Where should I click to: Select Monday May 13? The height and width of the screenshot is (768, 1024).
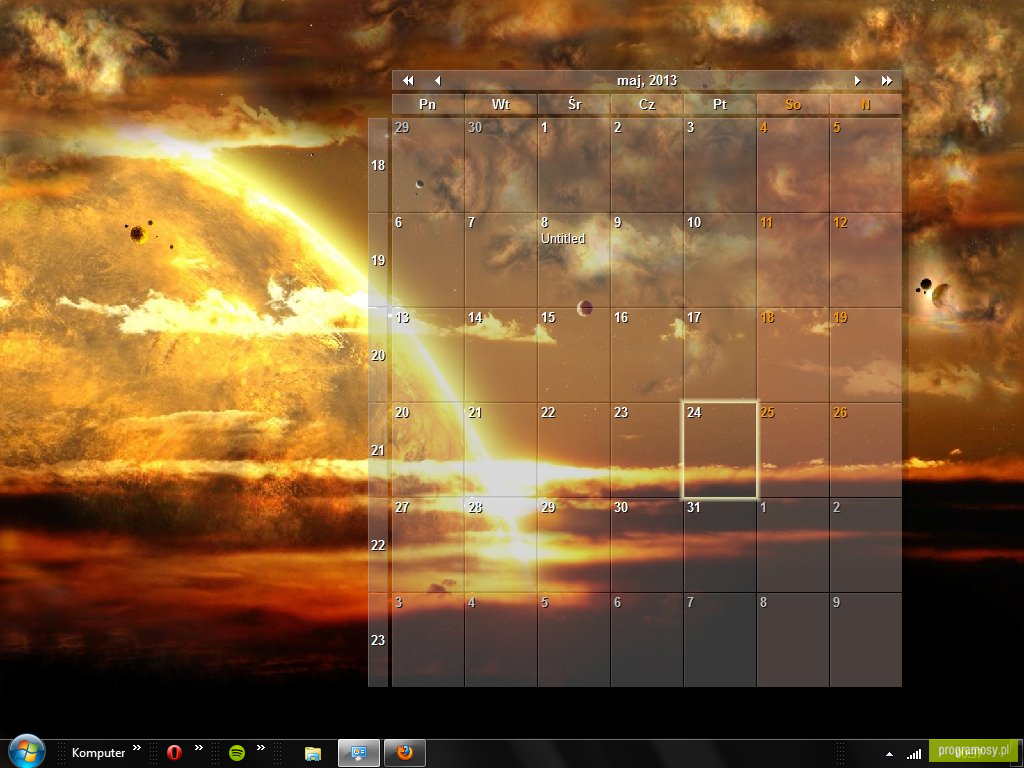point(428,355)
